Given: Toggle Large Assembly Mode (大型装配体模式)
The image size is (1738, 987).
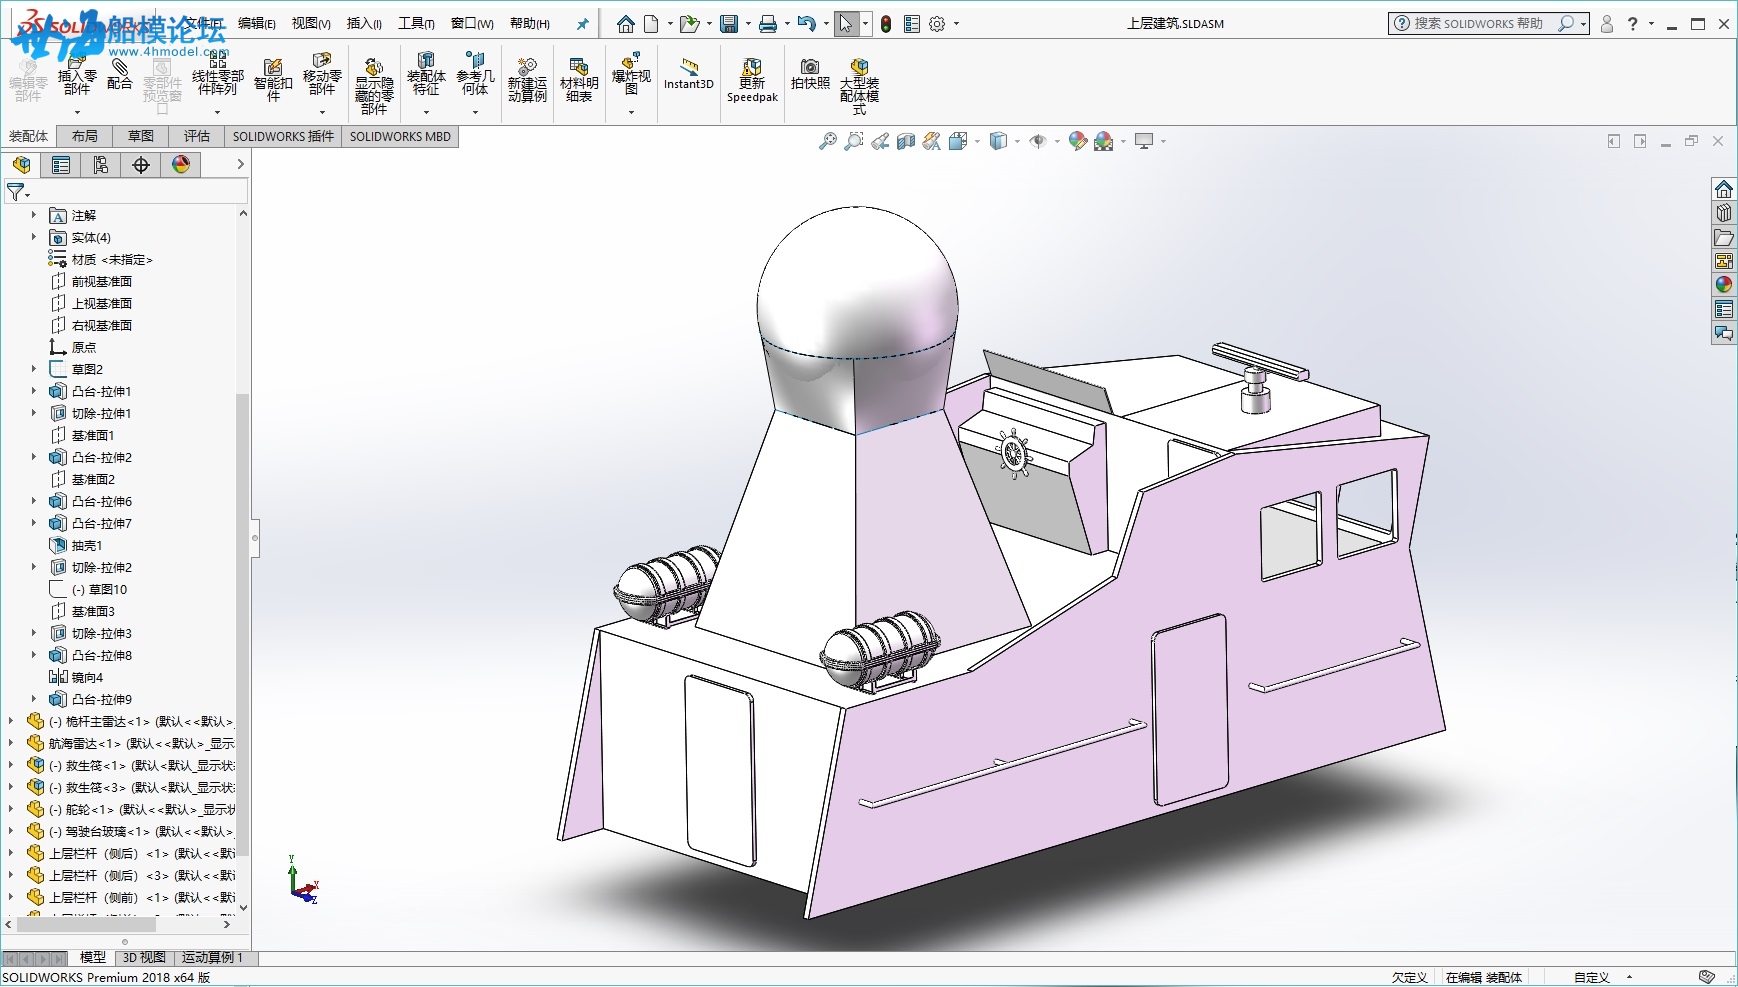Looking at the screenshot, I should [x=859, y=86].
